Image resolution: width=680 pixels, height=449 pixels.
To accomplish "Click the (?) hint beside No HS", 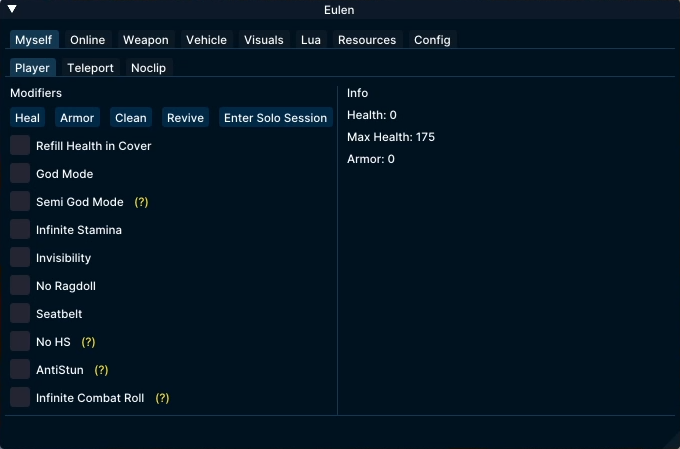I will (x=88, y=342).
